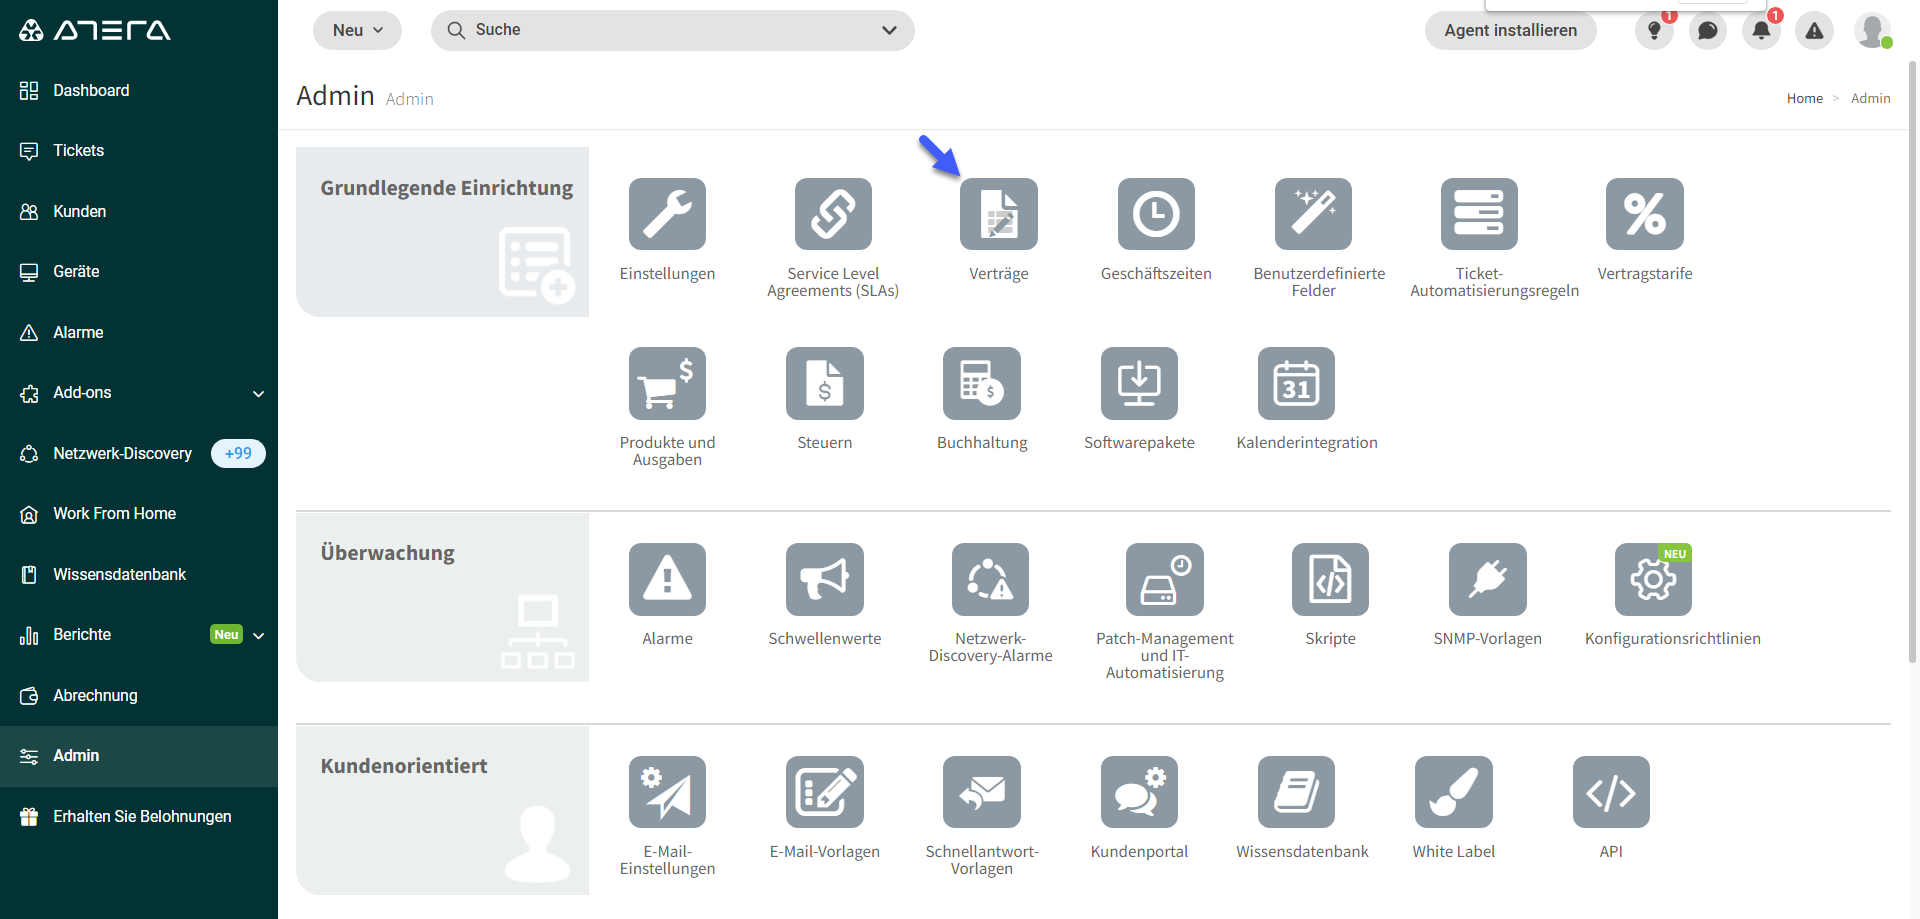Open the White Label brush icon
The height and width of the screenshot is (919, 1920).
click(x=1454, y=792)
